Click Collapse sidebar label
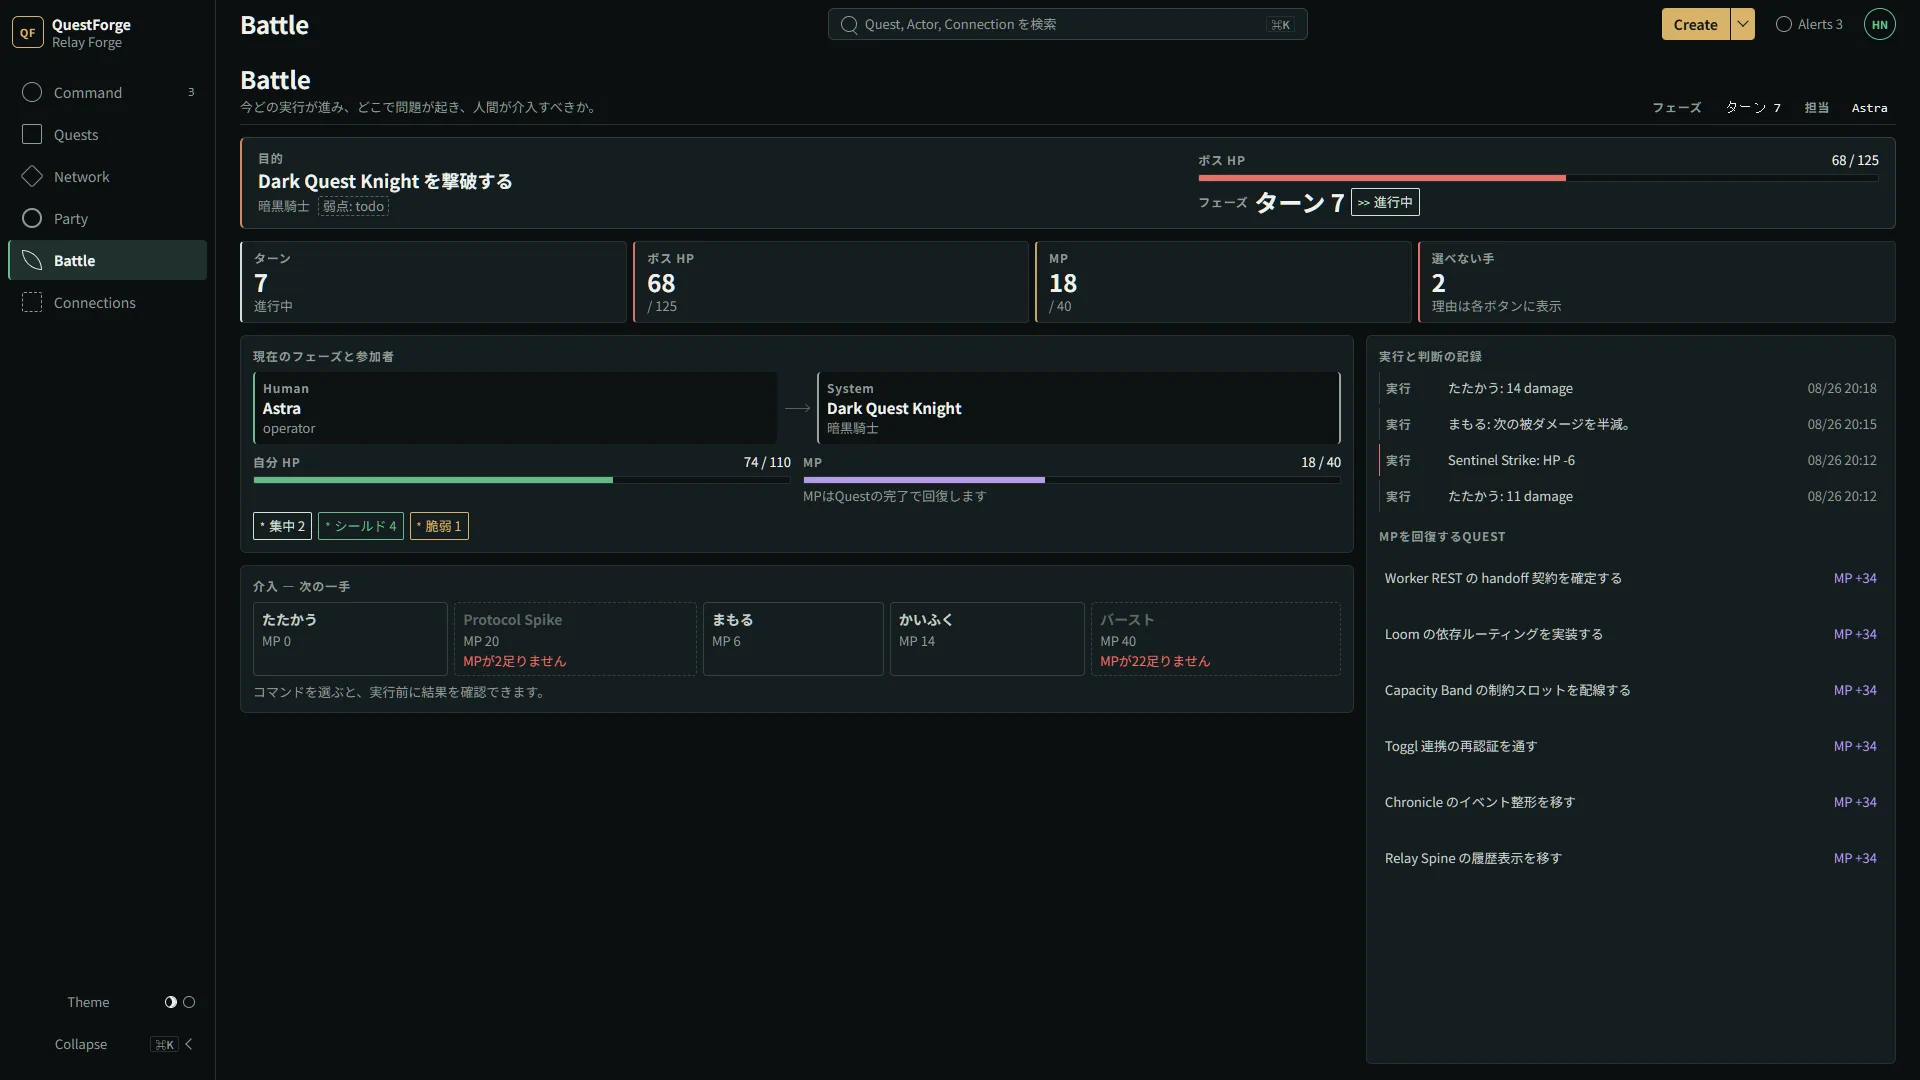 pos(81,1044)
